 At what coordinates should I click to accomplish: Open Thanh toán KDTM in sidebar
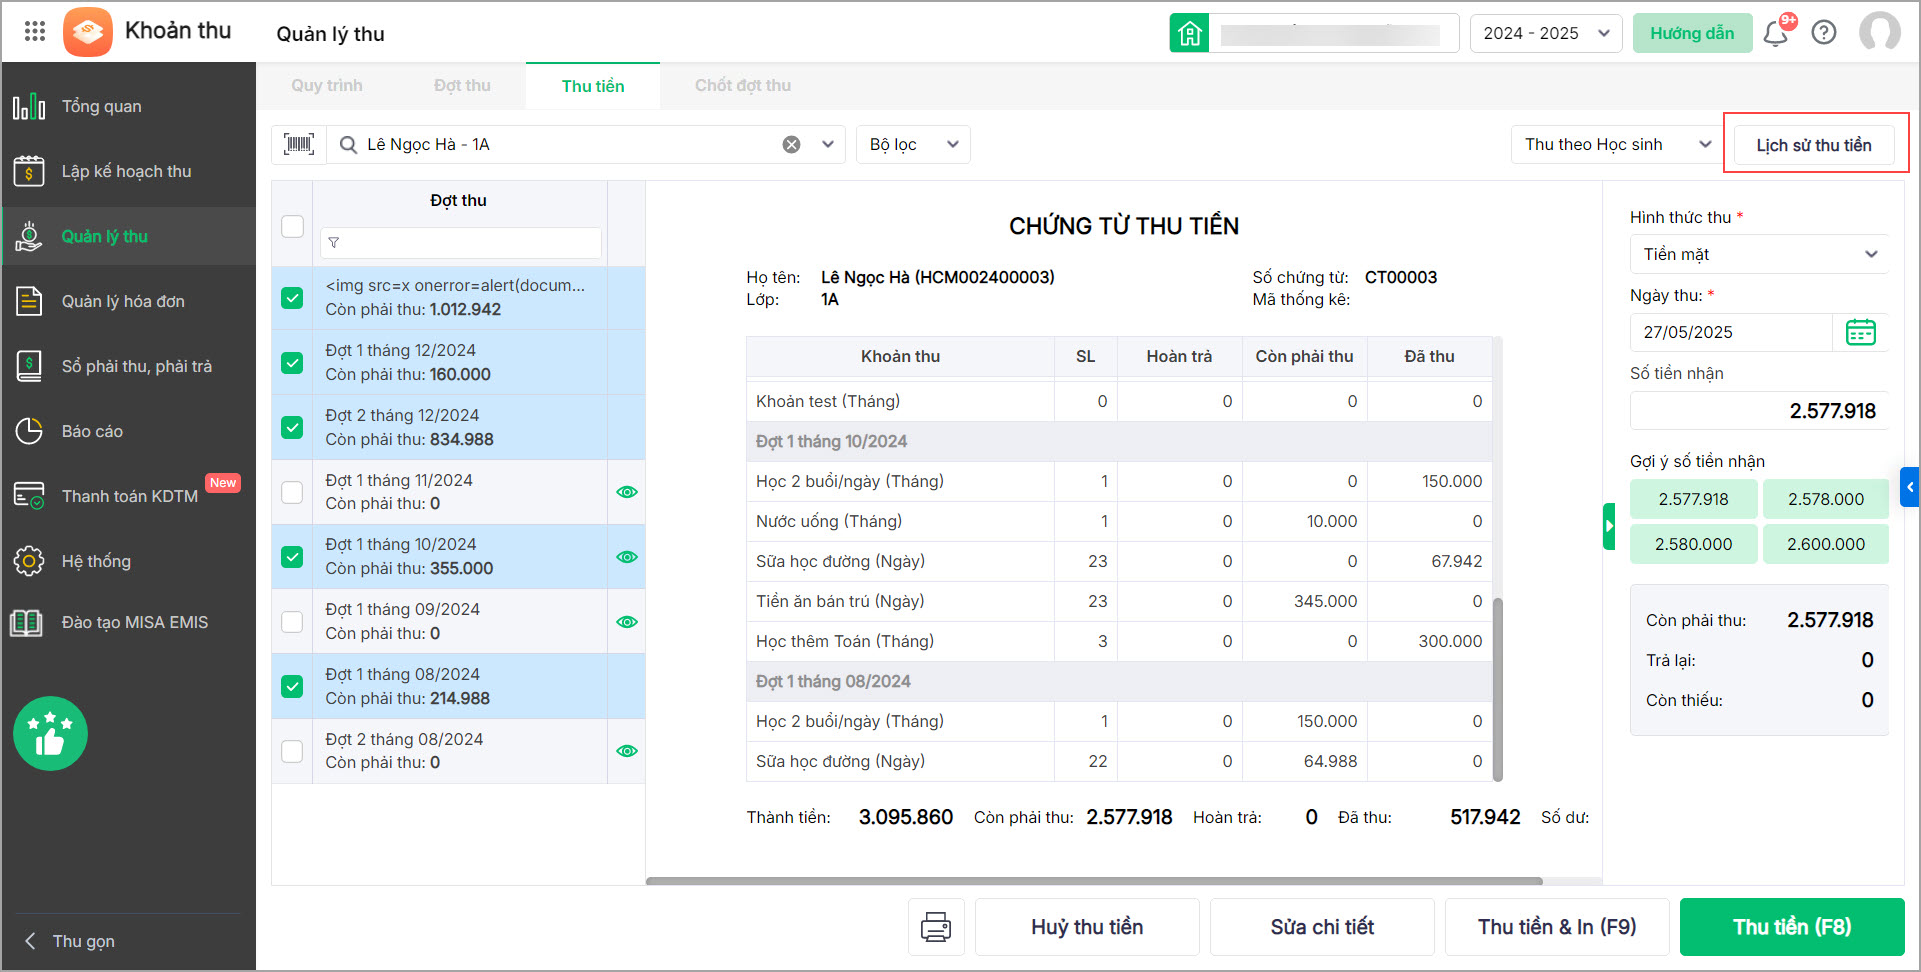tap(128, 496)
